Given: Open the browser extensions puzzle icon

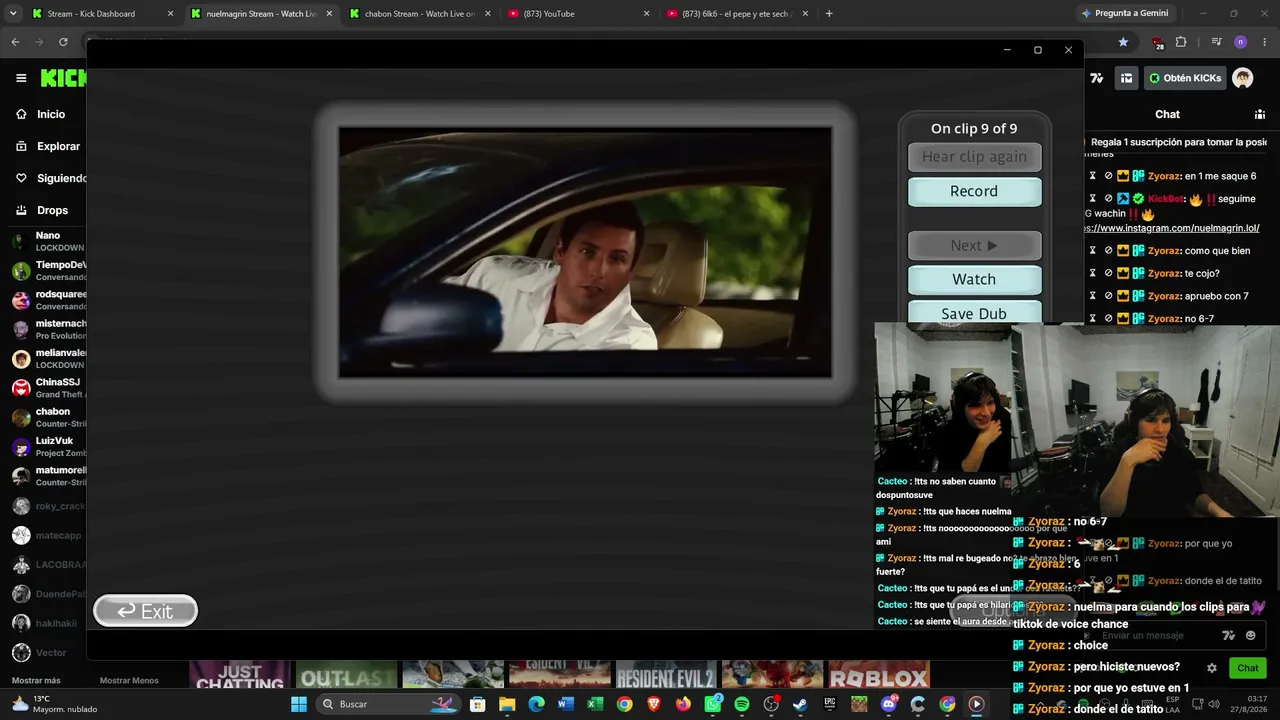Looking at the screenshot, I should tap(1181, 42).
